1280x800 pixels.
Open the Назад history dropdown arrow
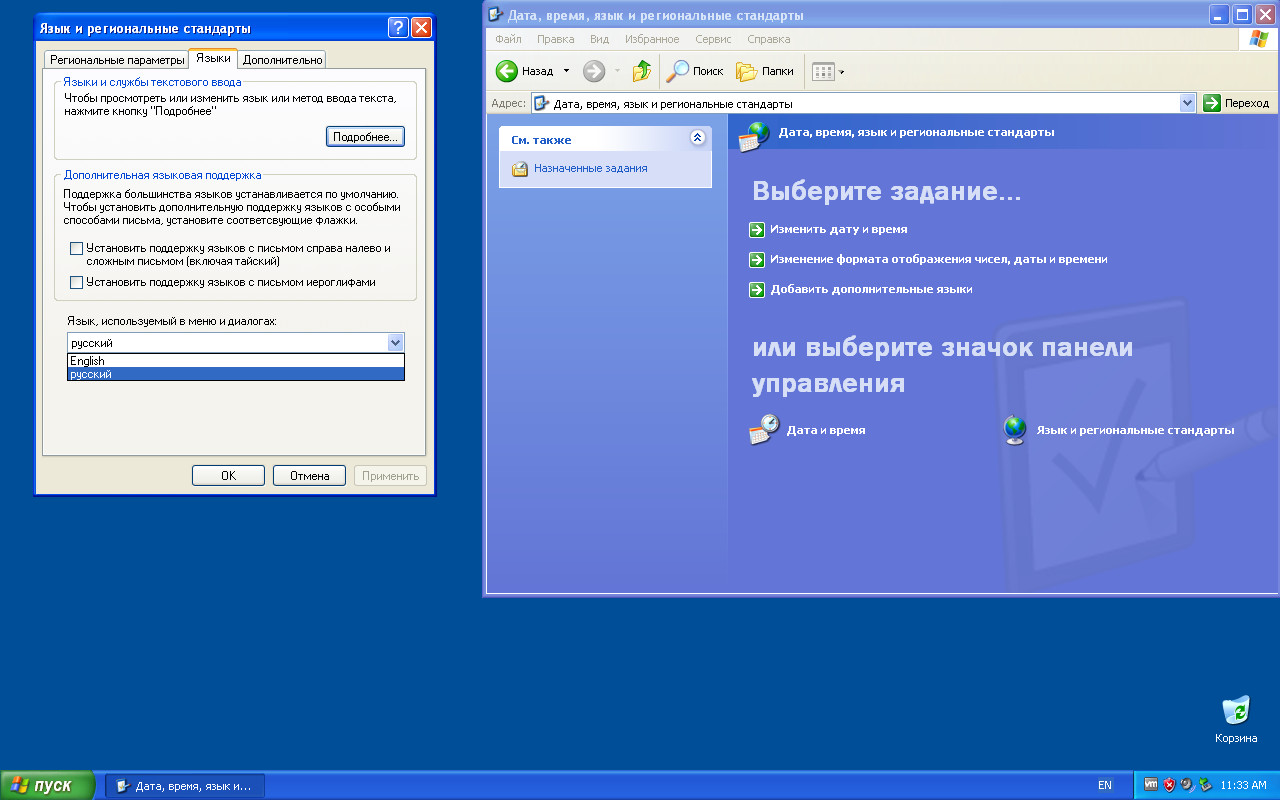(566, 71)
